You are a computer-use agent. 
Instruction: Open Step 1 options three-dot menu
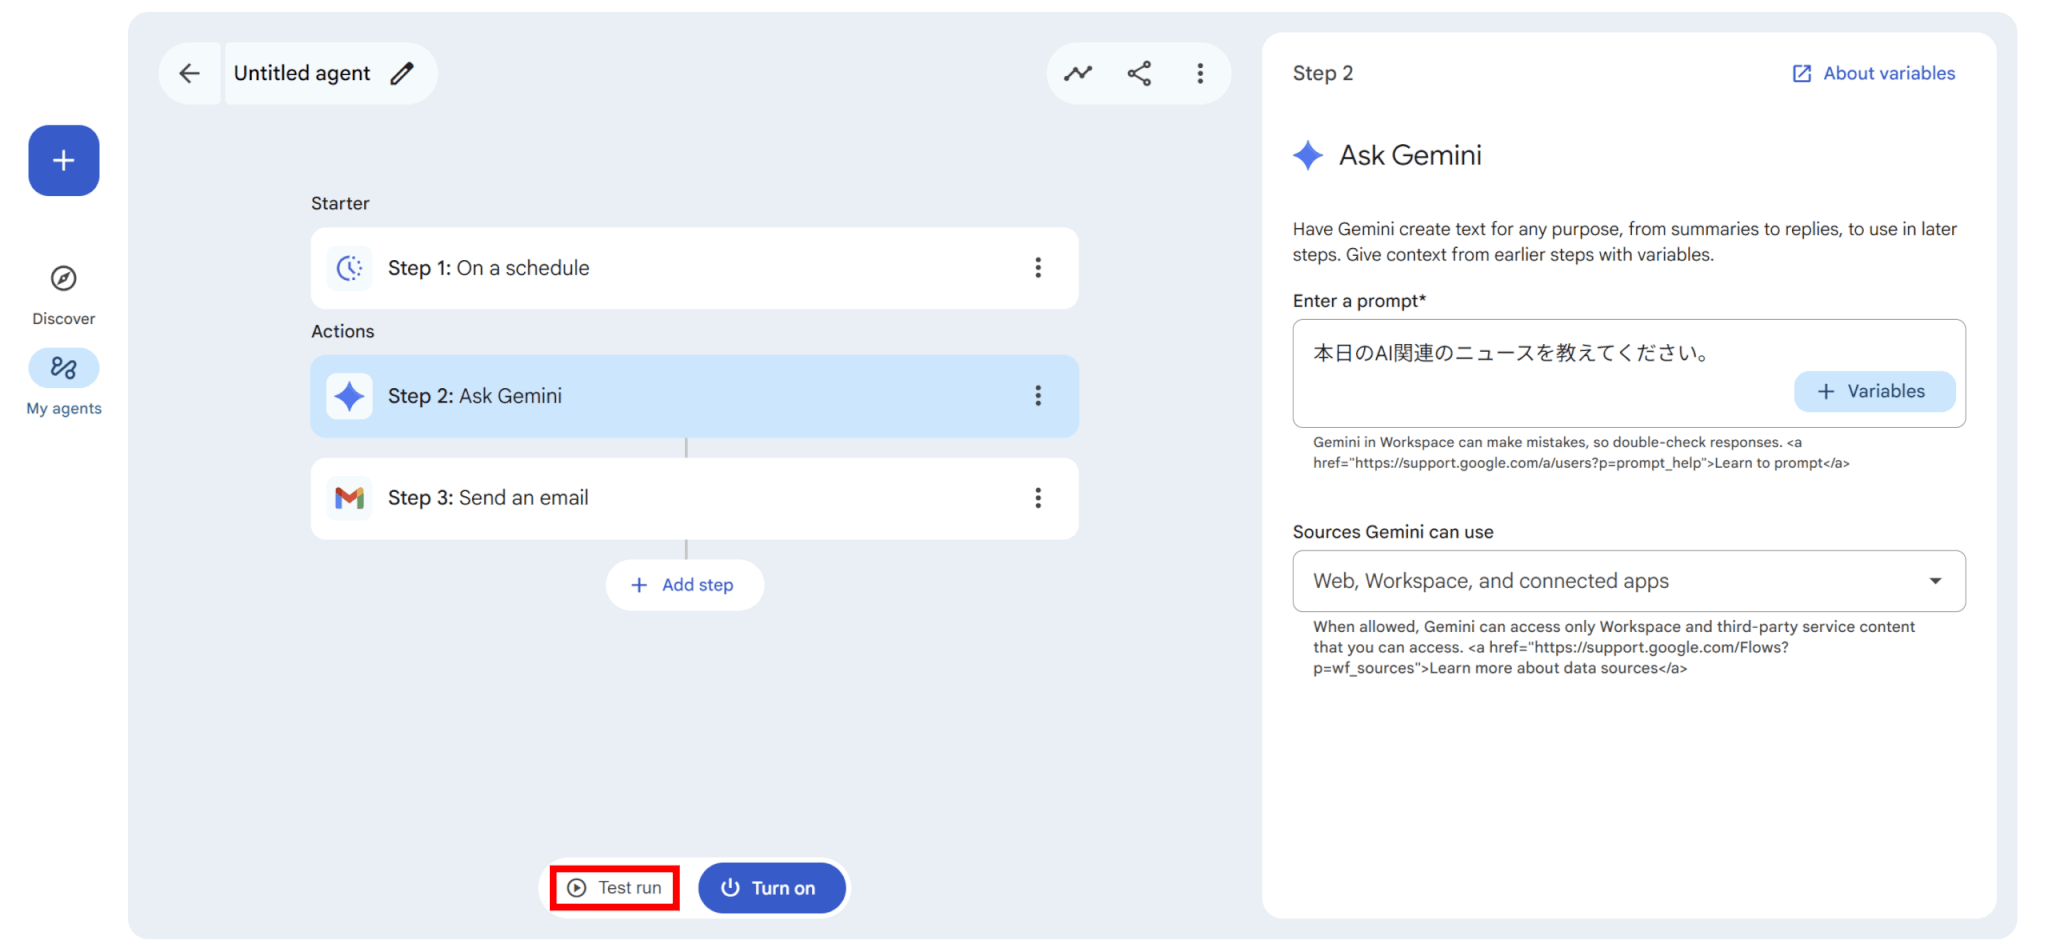(x=1038, y=268)
